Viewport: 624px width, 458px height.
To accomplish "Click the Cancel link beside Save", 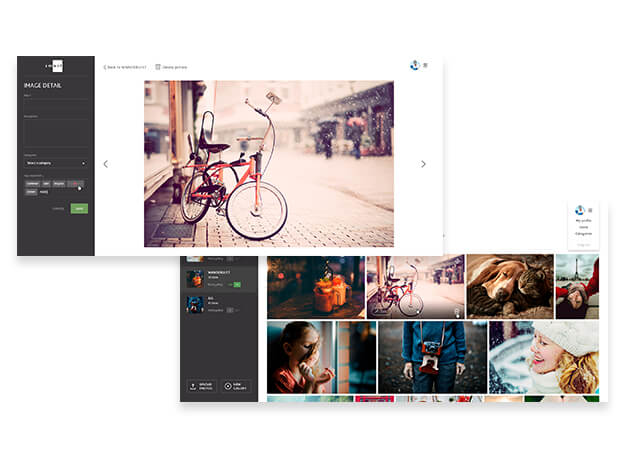I will pos(59,208).
